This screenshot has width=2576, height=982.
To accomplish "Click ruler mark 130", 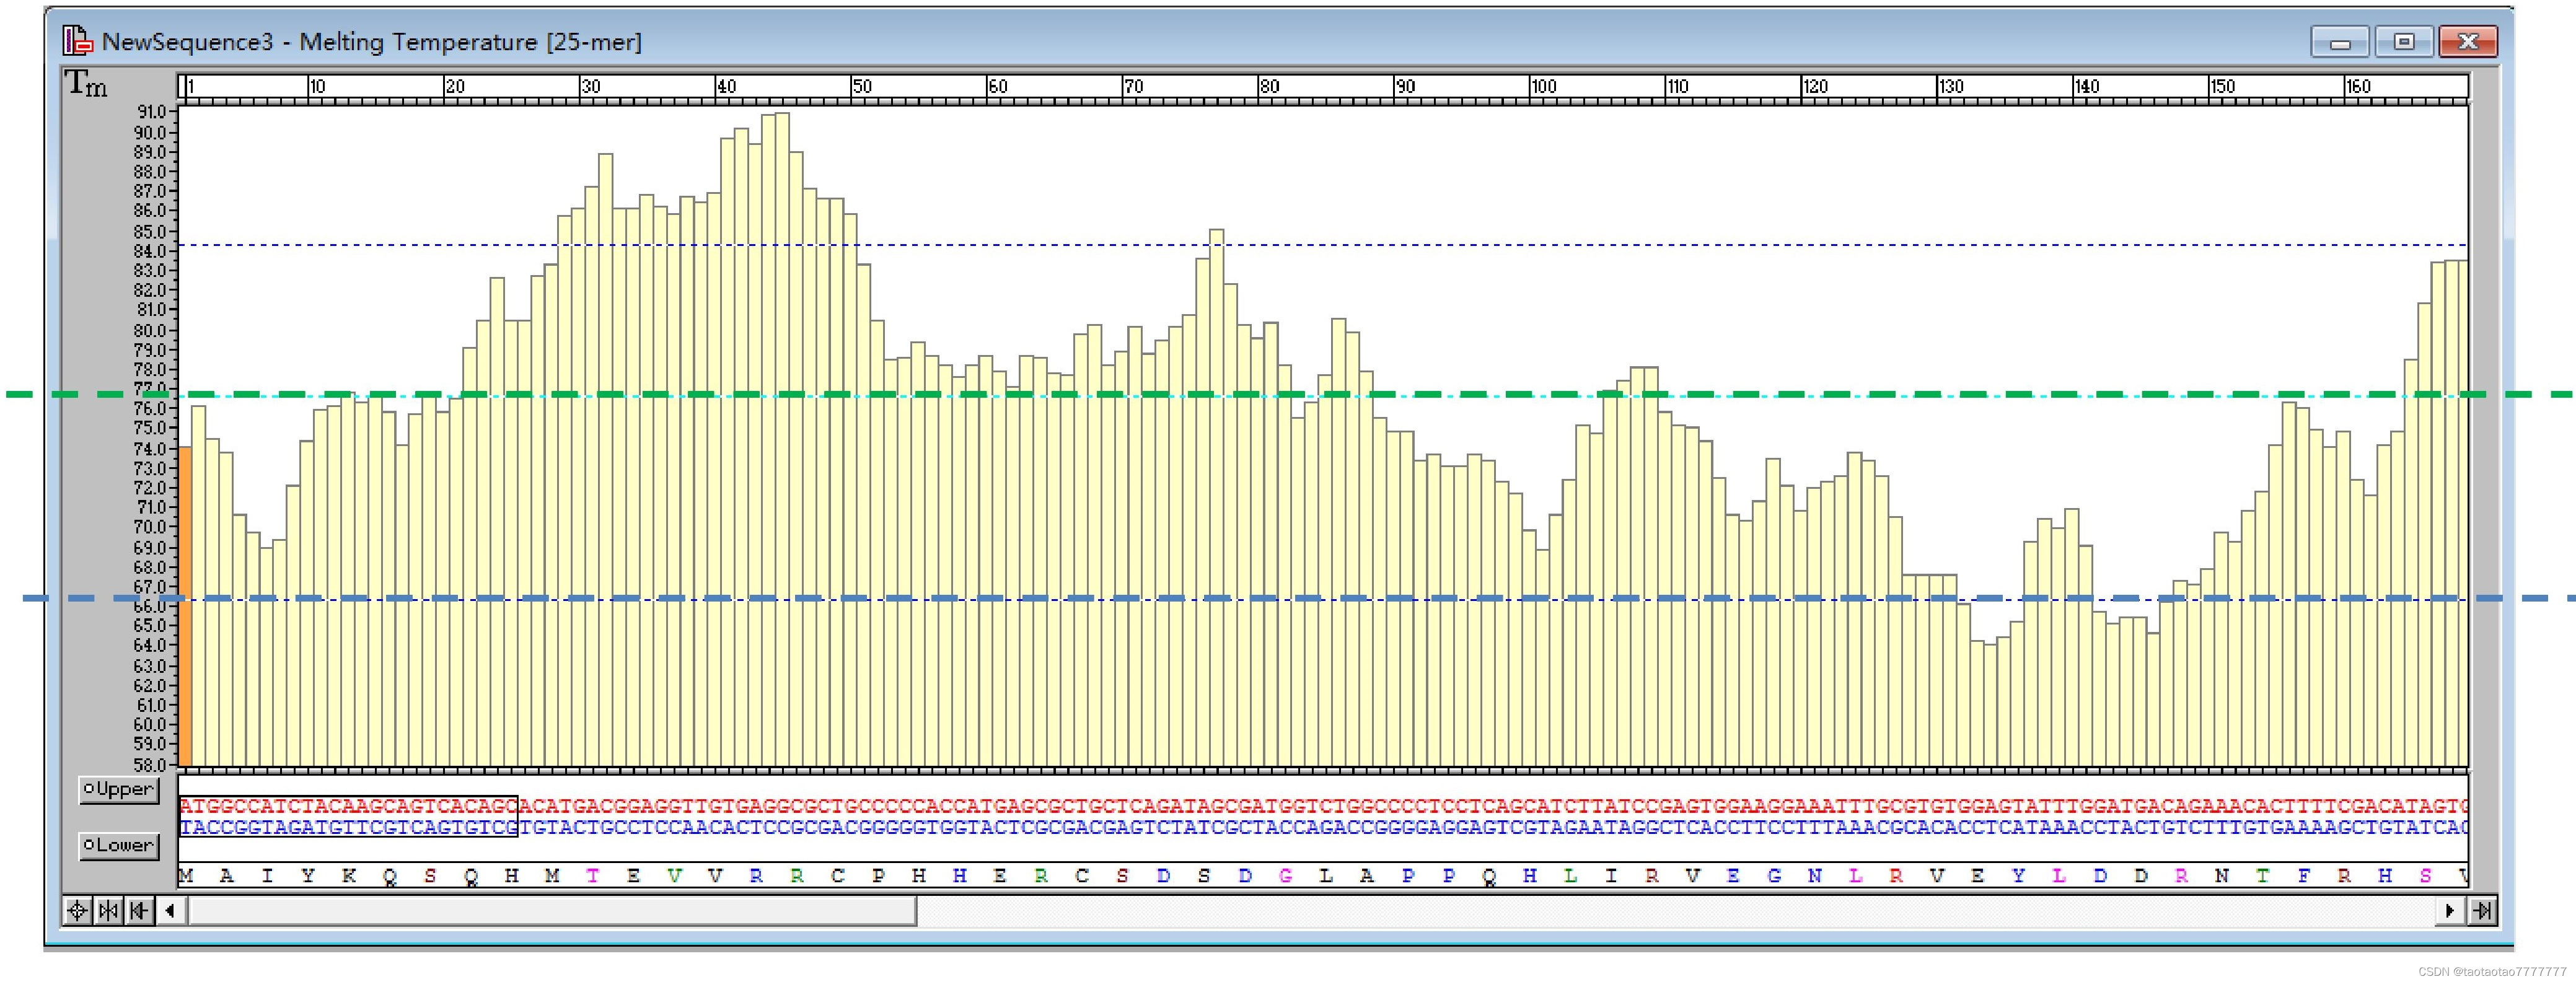I will [x=1952, y=87].
